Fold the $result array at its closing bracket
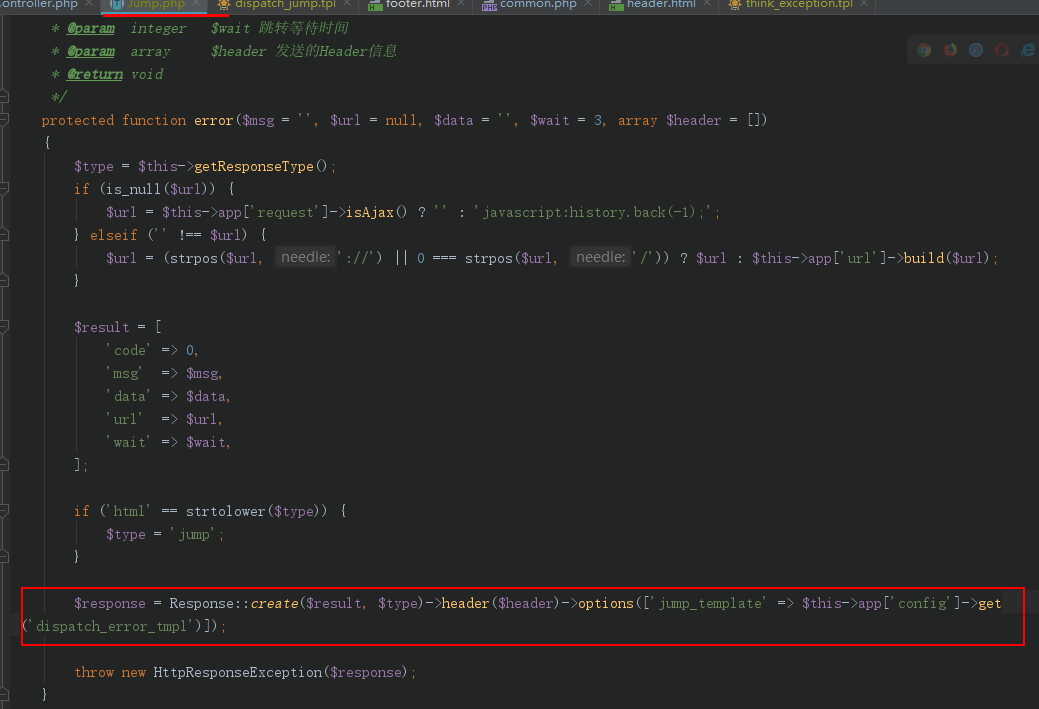Viewport: 1039px width, 709px height. (x=4, y=464)
